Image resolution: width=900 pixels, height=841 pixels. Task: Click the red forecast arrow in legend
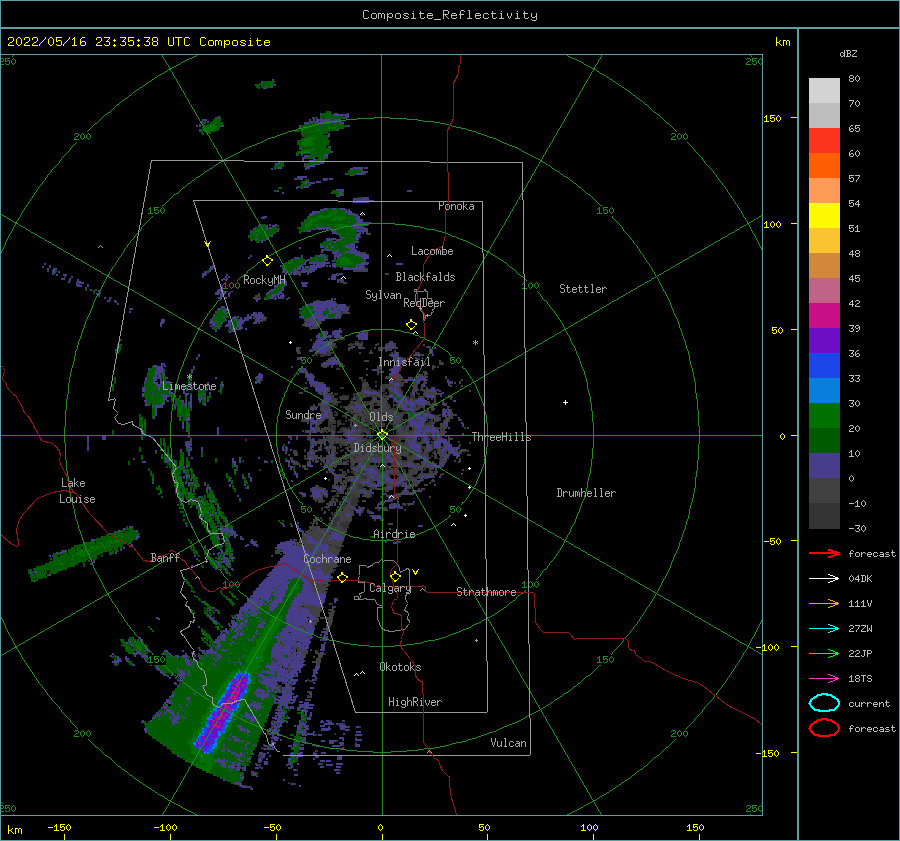(824, 553)
